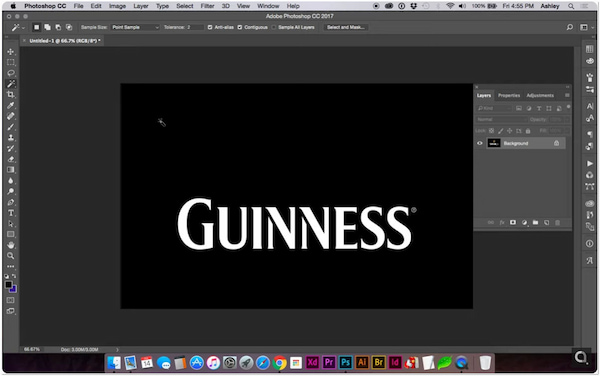Hide the Background layer with eye icon
The image size is (600, 376).
[479, 143]
